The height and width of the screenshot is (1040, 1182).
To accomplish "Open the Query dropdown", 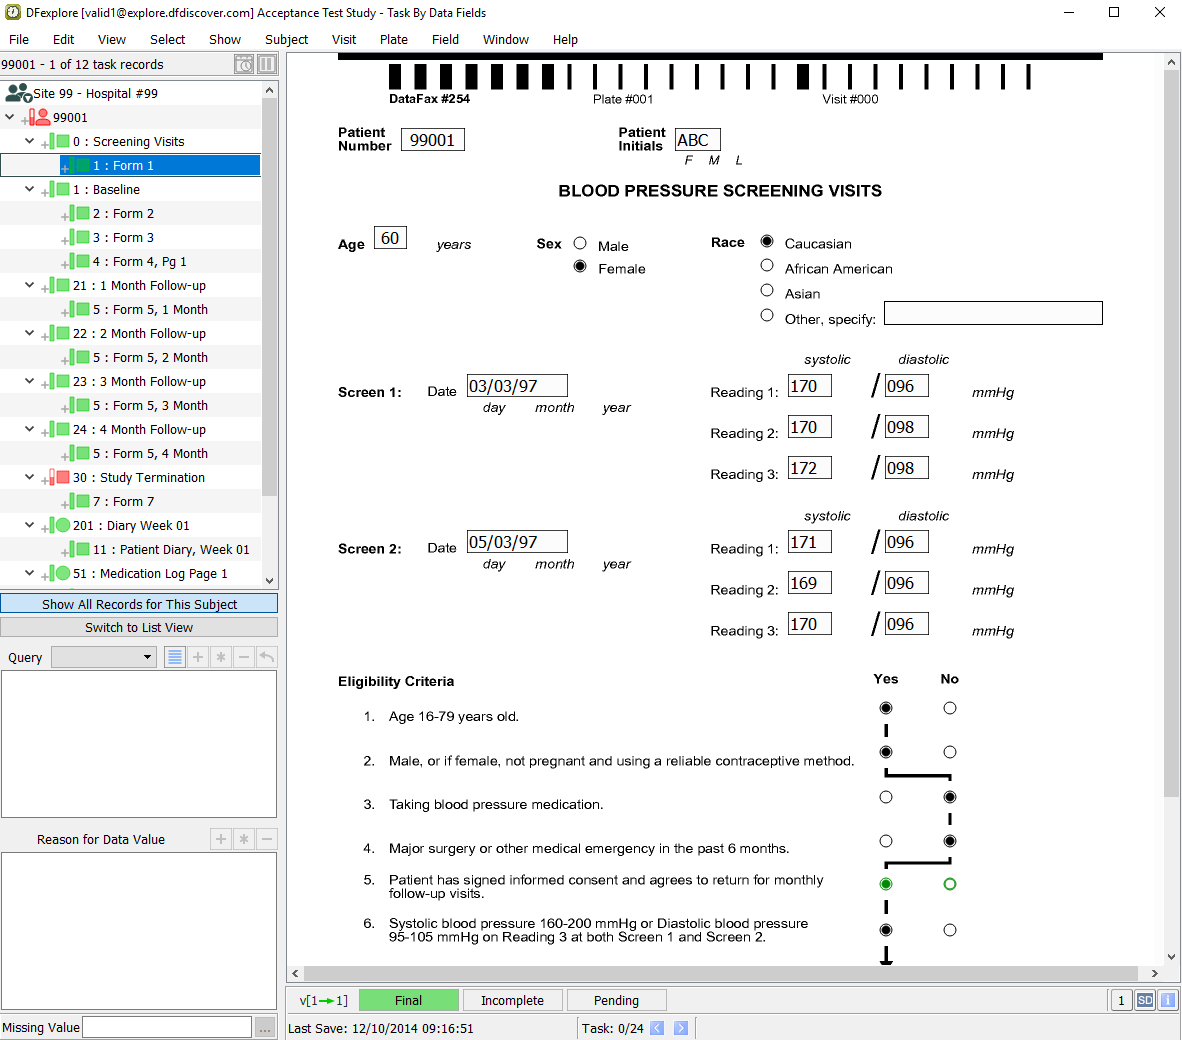I will click(x=104, y=657).
